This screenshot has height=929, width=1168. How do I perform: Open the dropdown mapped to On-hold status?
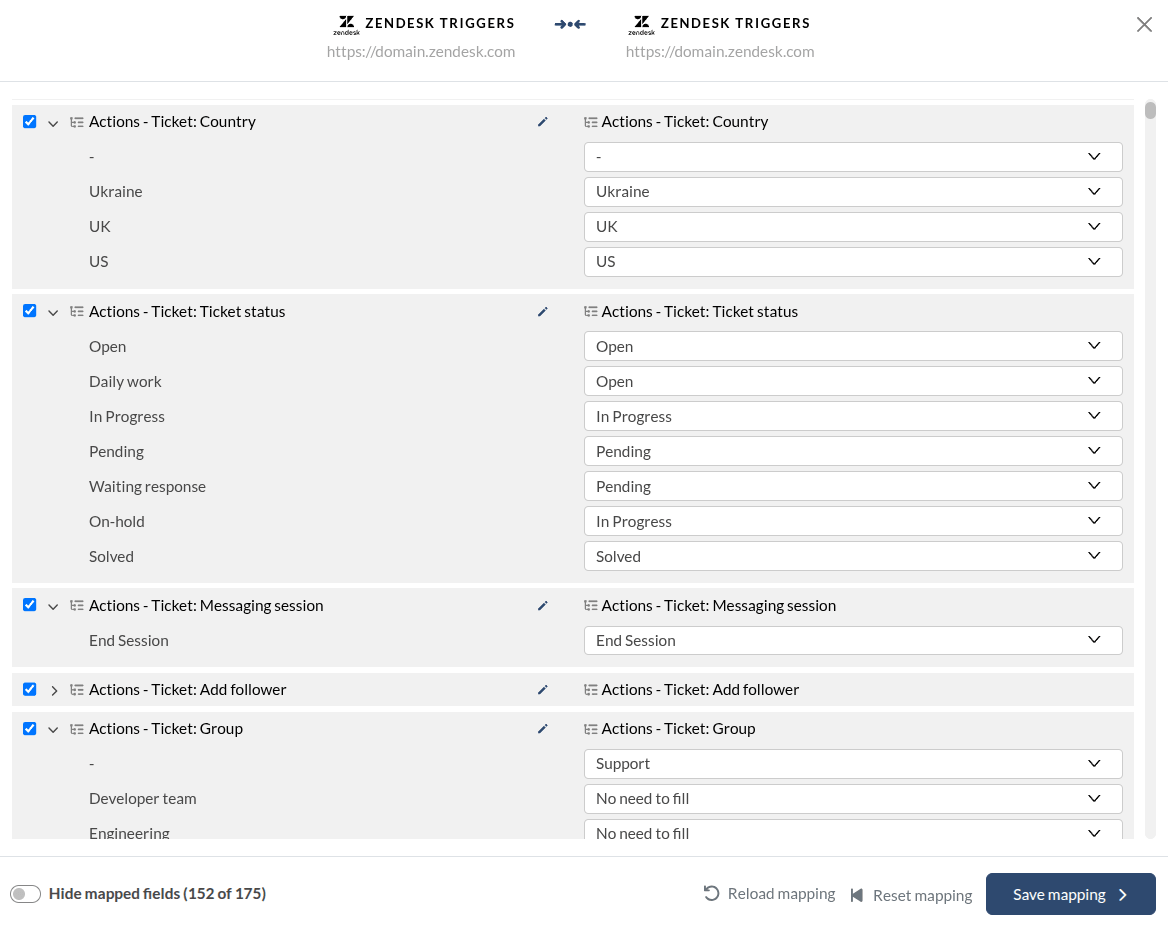pyautogui.click(x=853, y=521)
